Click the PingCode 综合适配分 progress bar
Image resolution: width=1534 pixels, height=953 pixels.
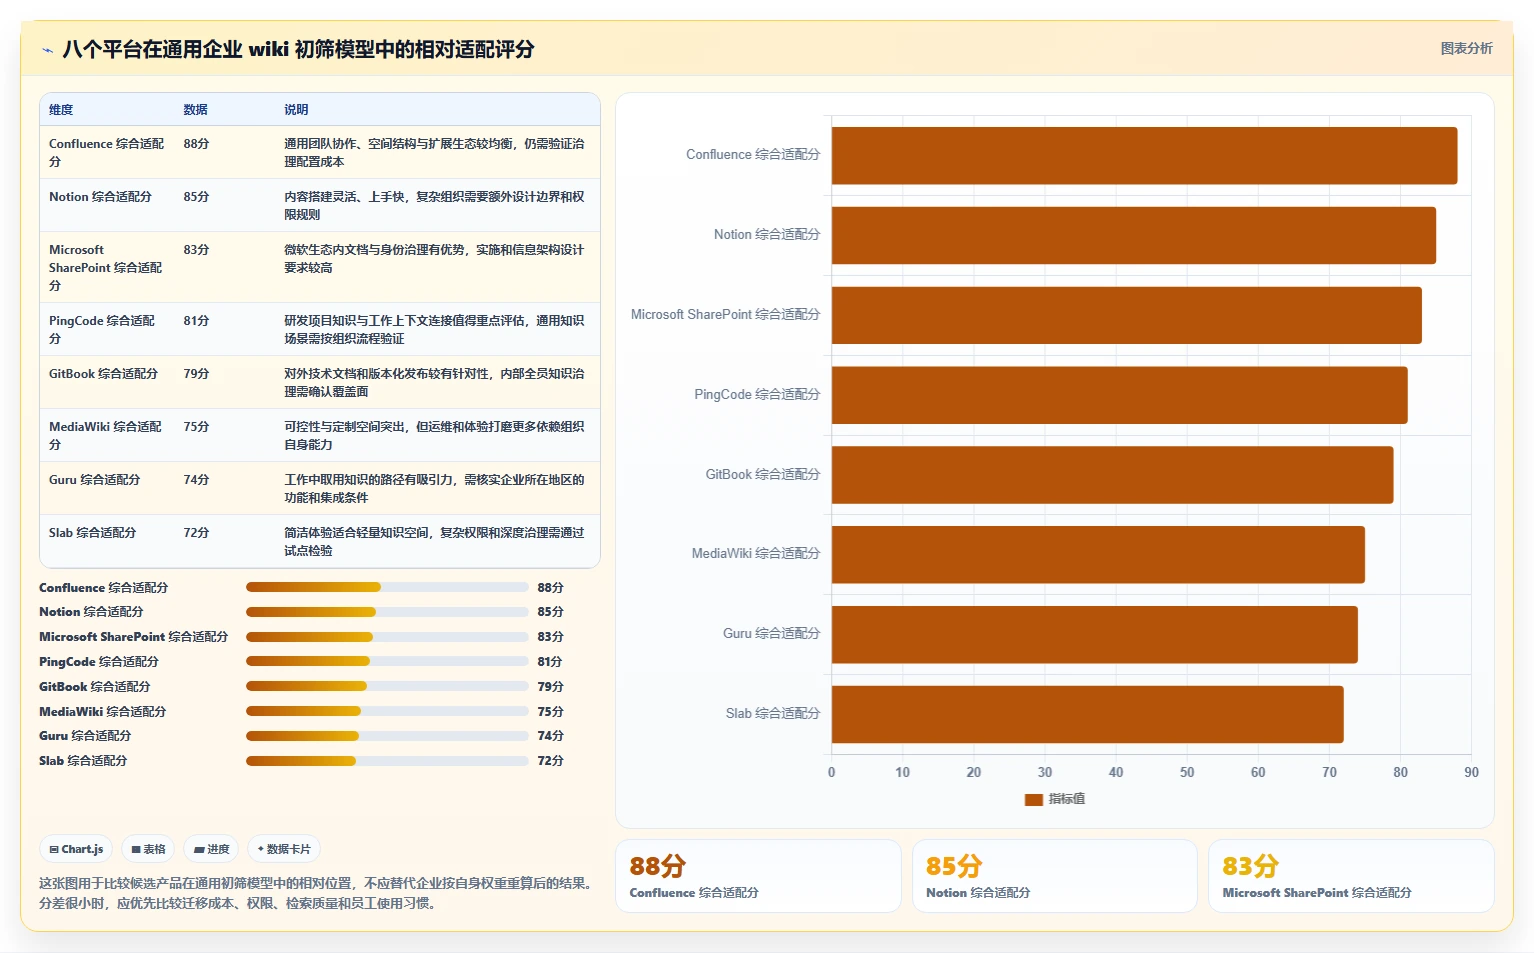387,661
